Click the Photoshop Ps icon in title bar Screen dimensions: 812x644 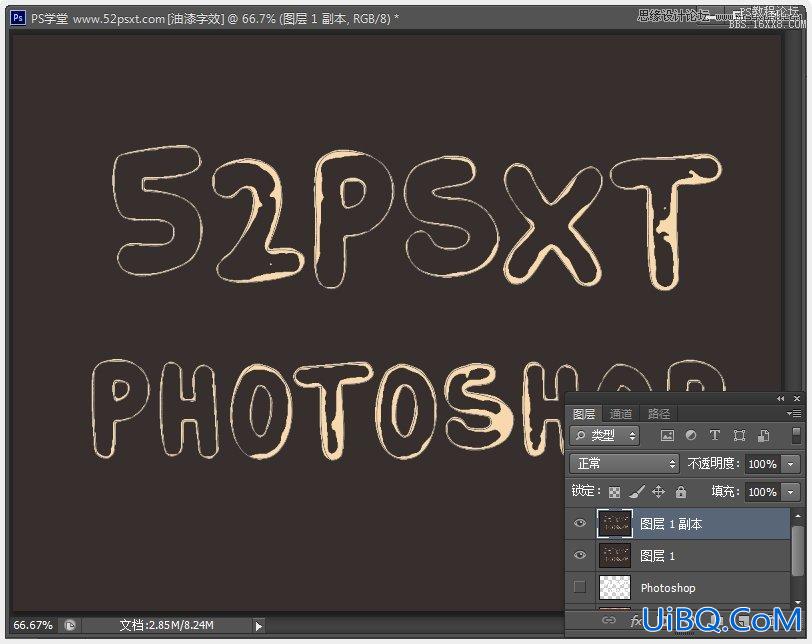coord(18,18)
